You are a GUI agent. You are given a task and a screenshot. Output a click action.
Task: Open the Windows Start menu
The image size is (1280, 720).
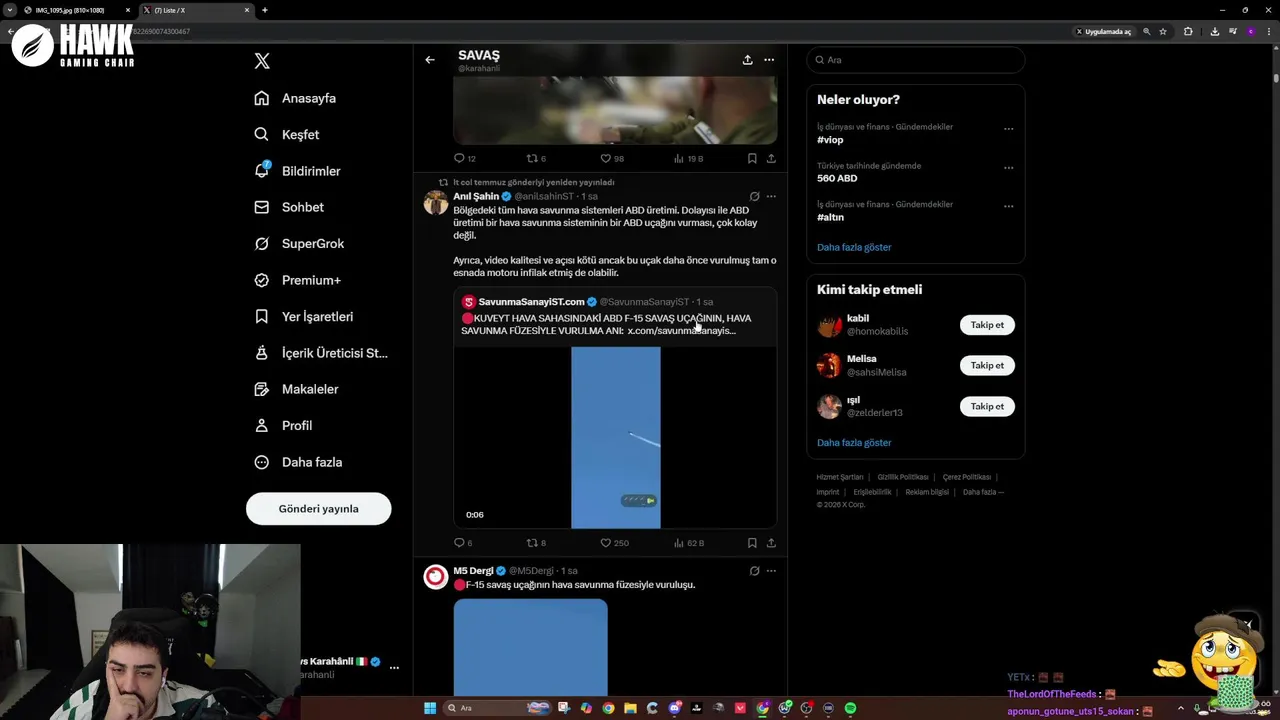coord(430,708)
